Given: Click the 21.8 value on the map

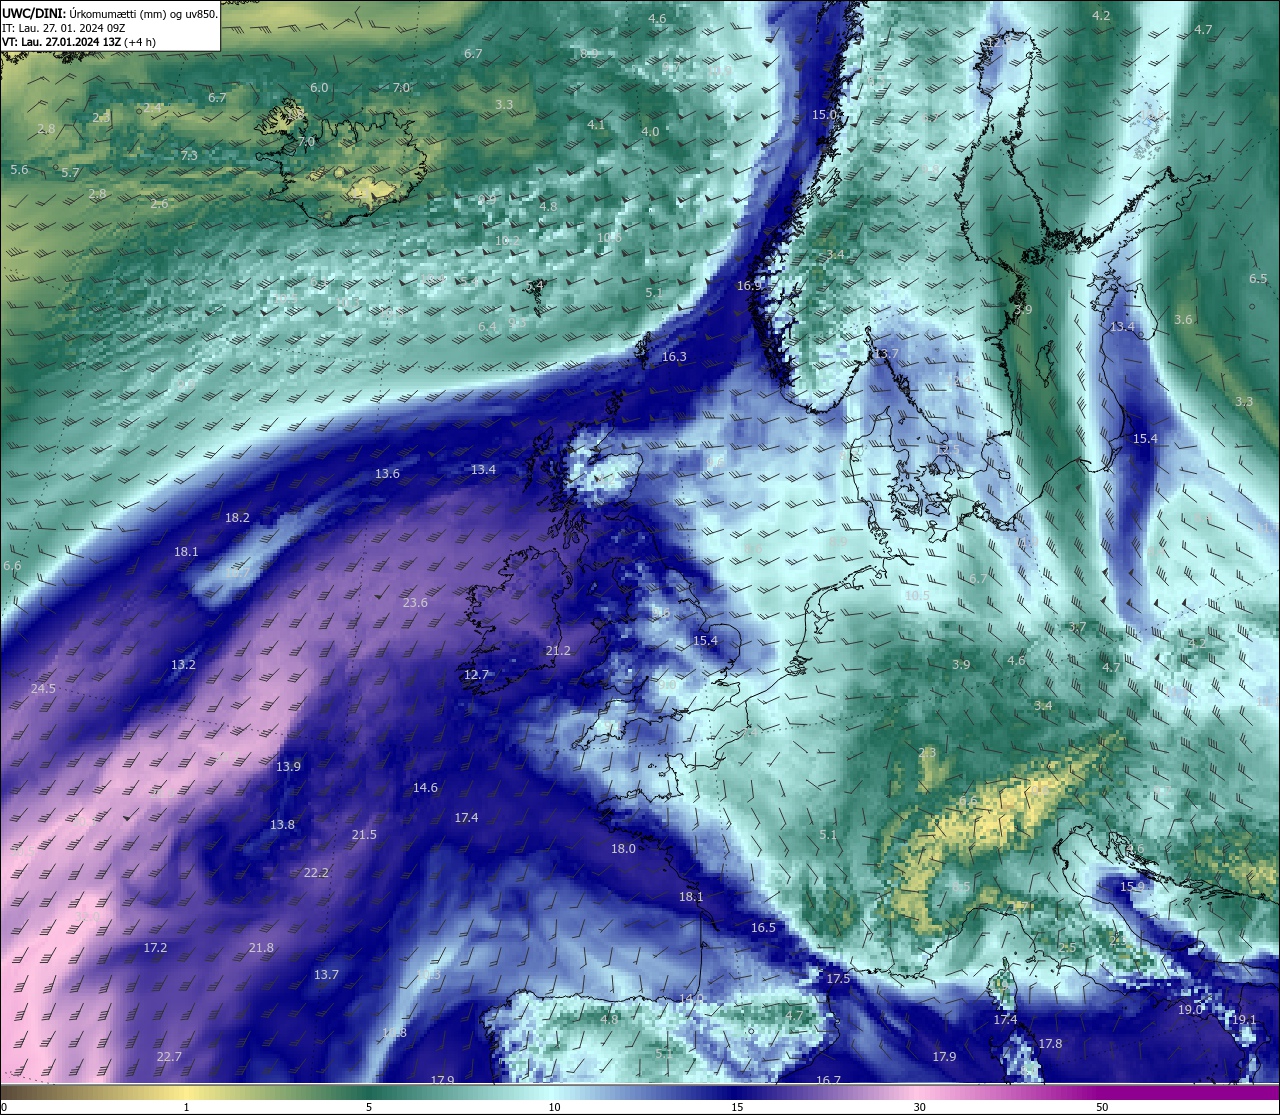Looking at the screenshot, I should coord(261,947).
